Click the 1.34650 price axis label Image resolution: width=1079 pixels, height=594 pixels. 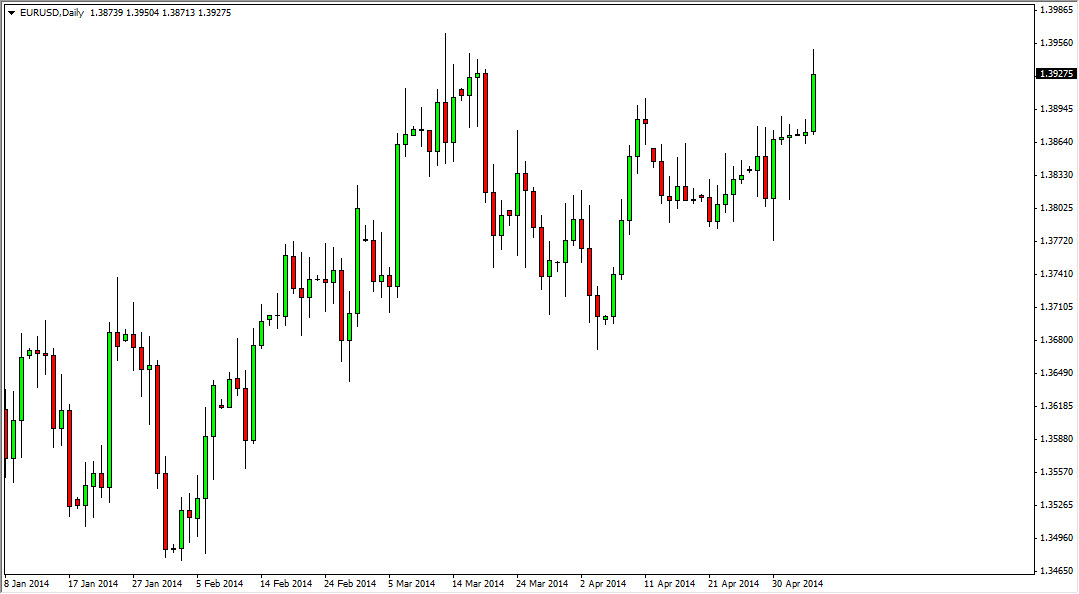[x=1057, y=571]
